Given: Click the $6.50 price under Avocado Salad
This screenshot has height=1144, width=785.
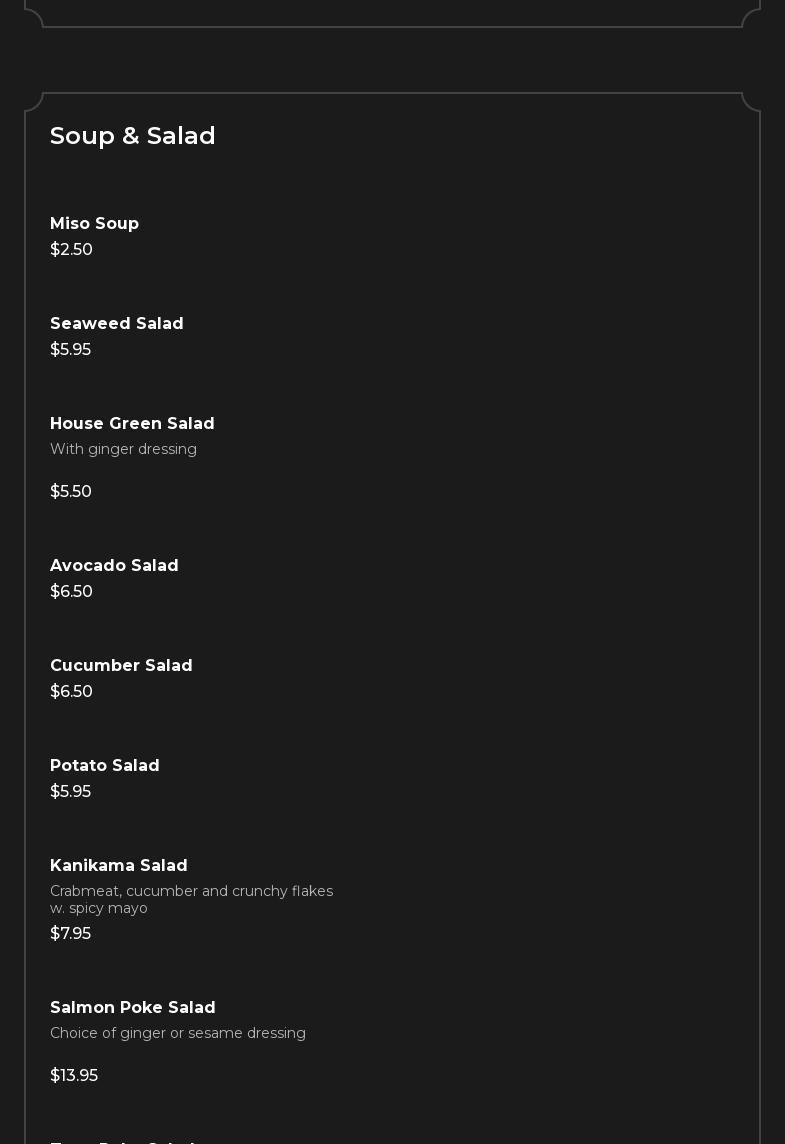Looking at the screenshot, I should pyautogui.click(x=71, y=592).
